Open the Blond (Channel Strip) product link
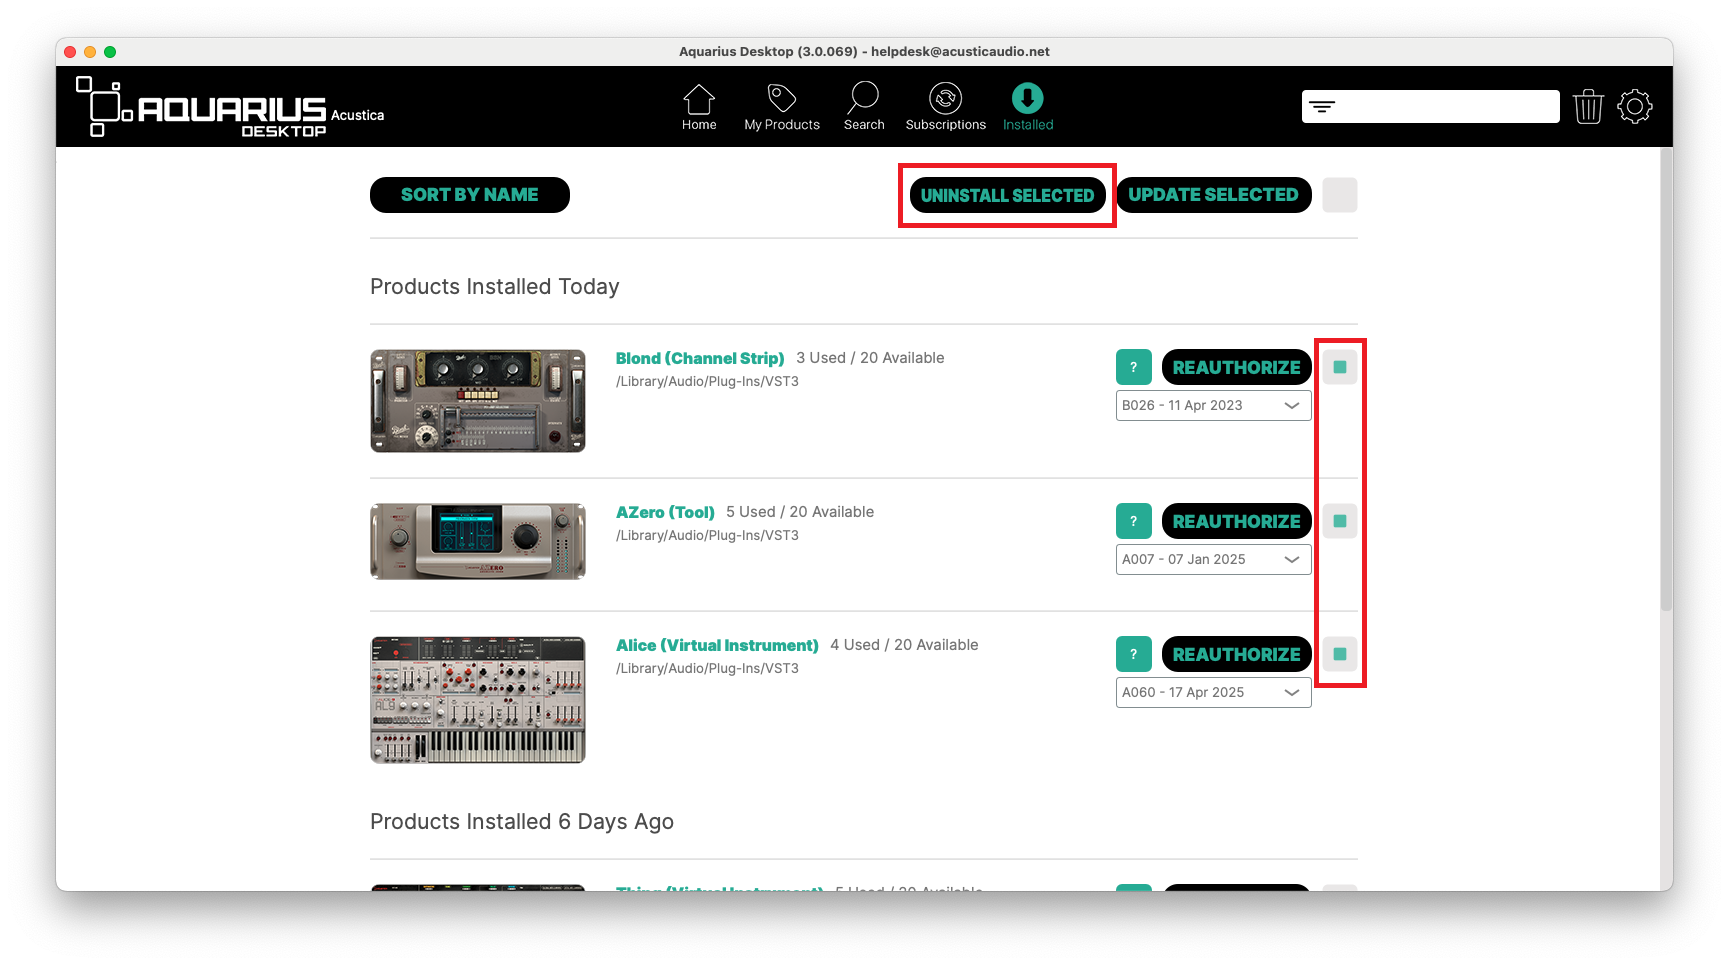This screenshot has height=965, width=1729. click(x=700, y=358)
